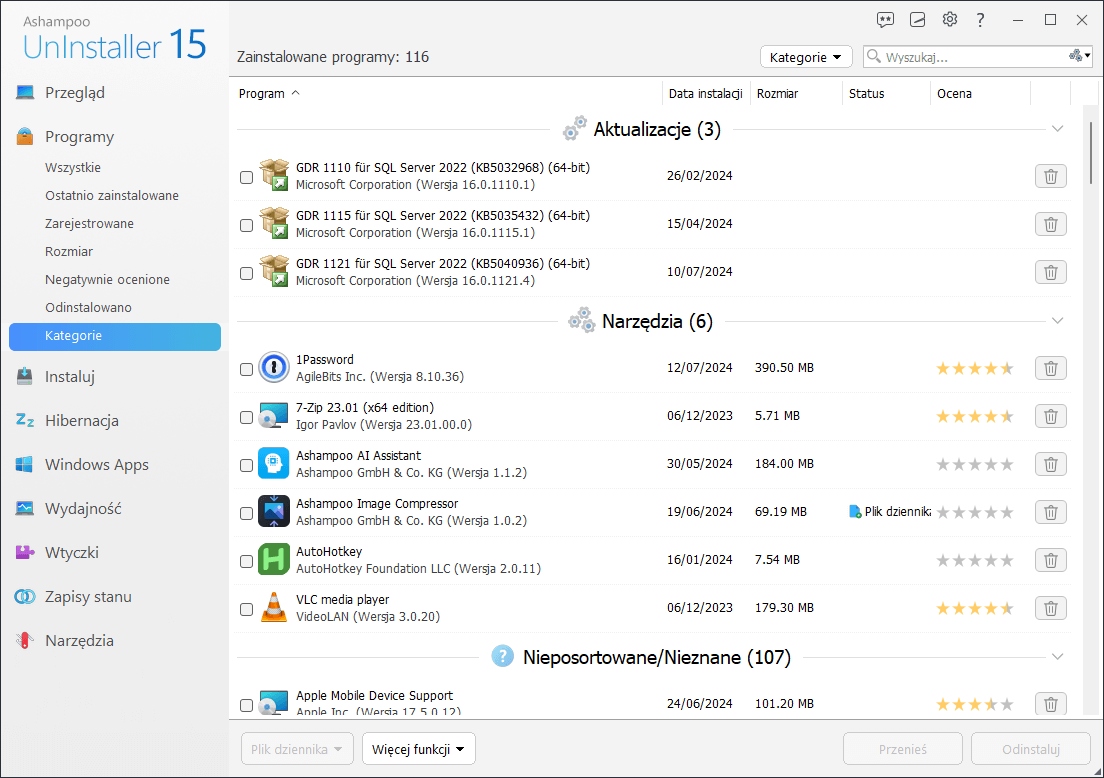Select Ostatnio zainstalowane in sidebar
The image size is (1104, 778).
[112, 196]
